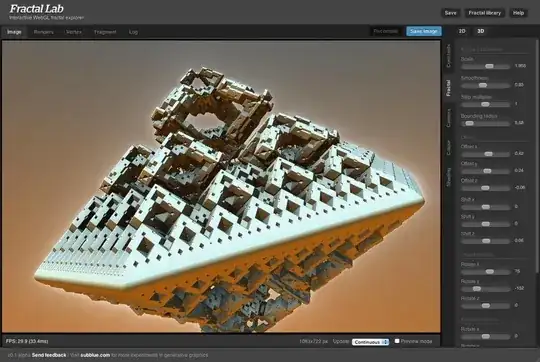
Task: Open the Colour vertical side tab
Action: pyautogui.click(x=448, y=147)
